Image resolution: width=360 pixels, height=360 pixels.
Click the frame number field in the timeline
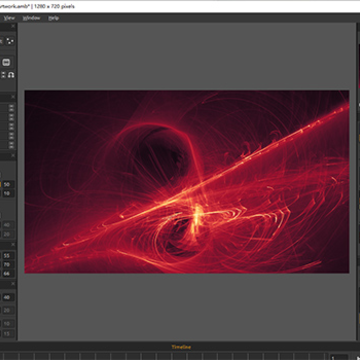click(339, 357)
